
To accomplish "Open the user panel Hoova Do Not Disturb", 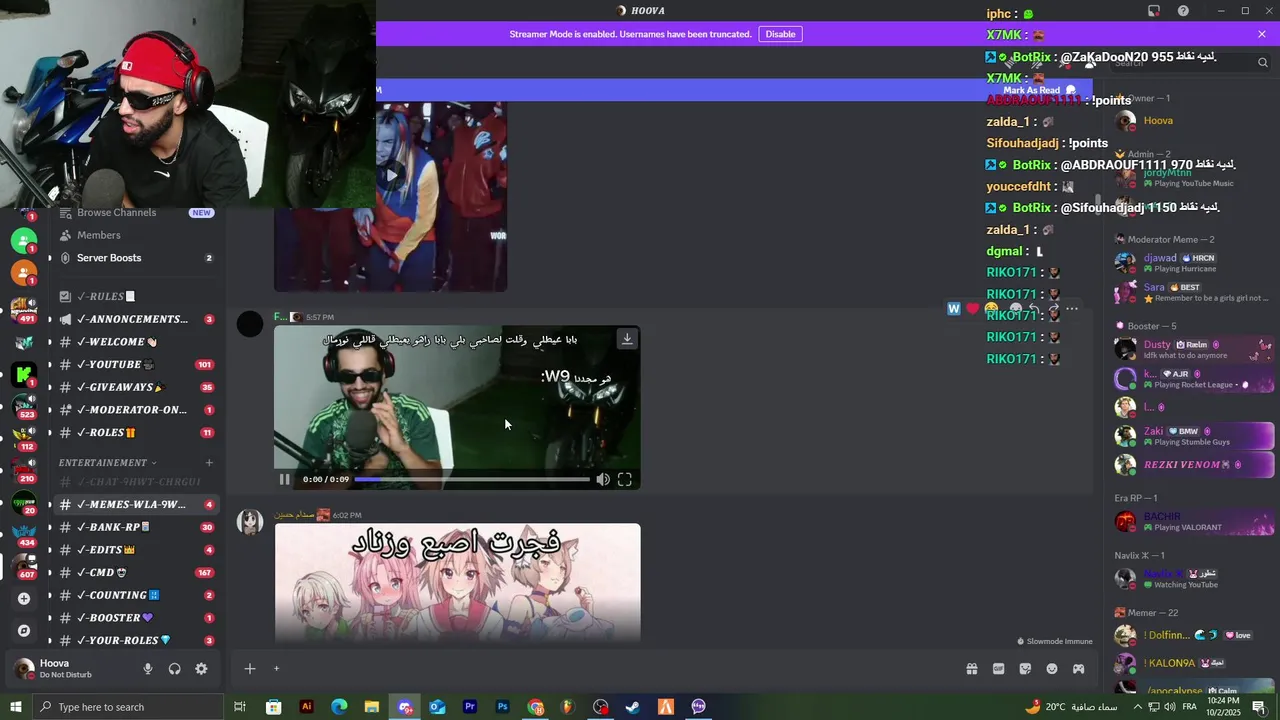I will point(70,669).
